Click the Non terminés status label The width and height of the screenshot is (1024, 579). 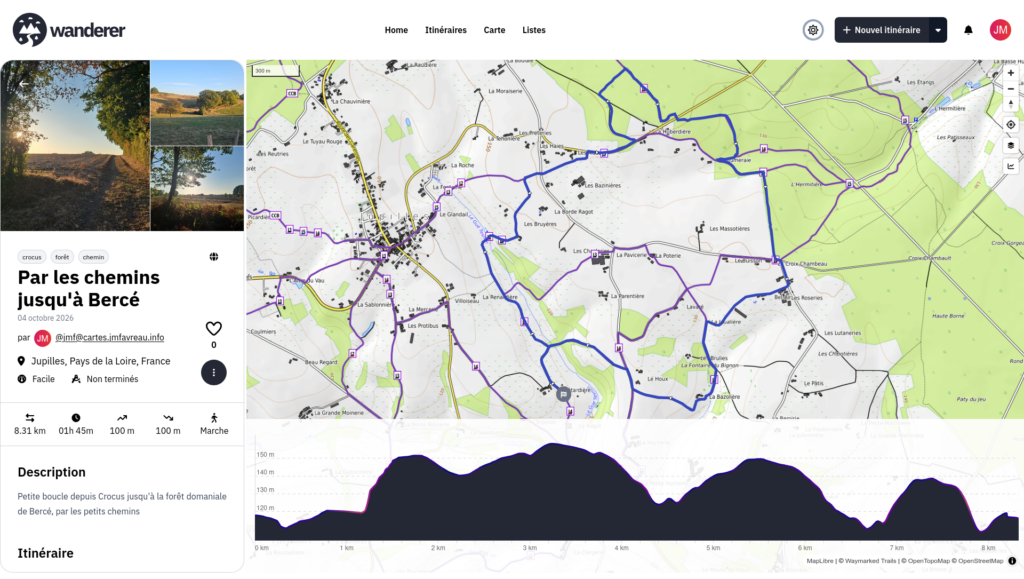point(112,379)
